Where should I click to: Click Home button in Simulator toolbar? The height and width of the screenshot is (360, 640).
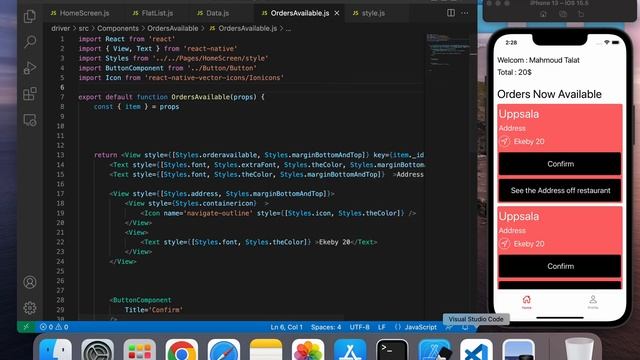(543, 14)
